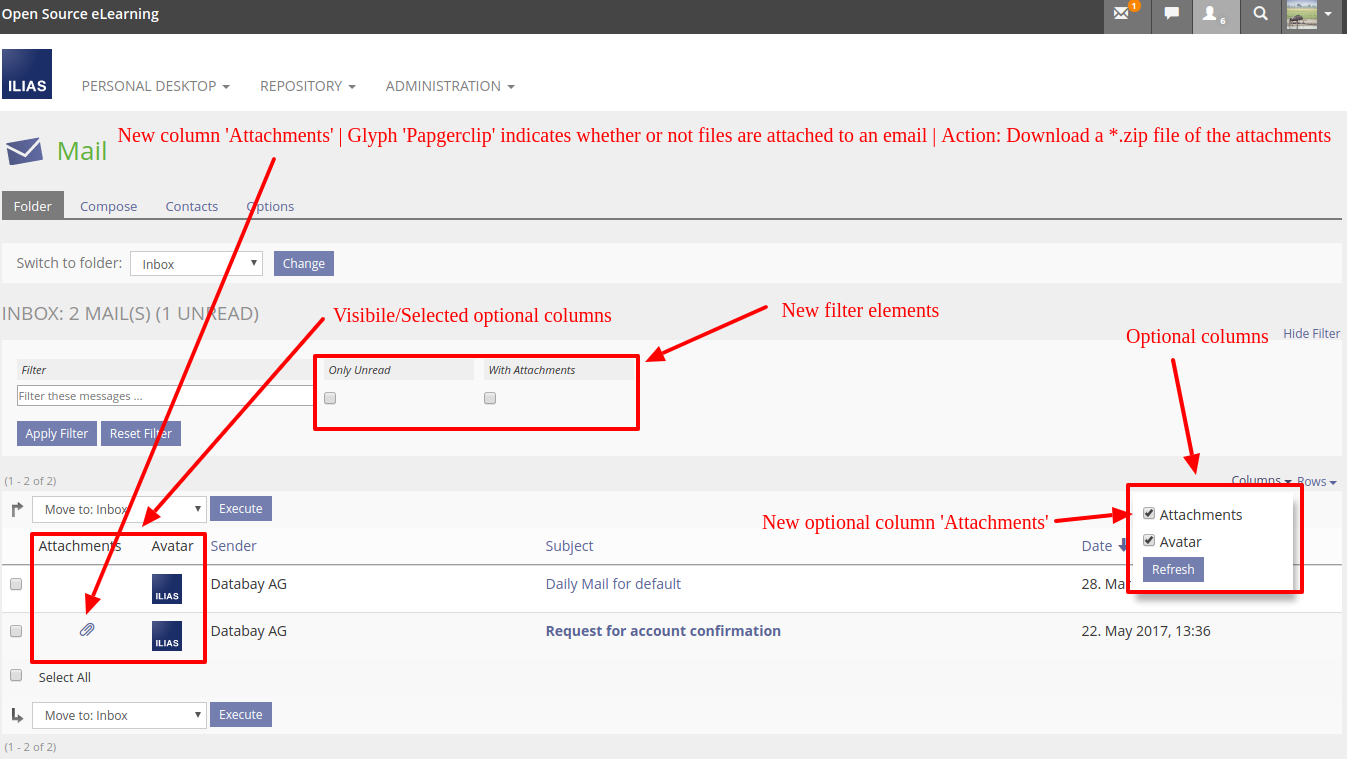The image size is (1347, 759).
Task: Open the contacts user icon in top bar
Action: click(1213, 15)
